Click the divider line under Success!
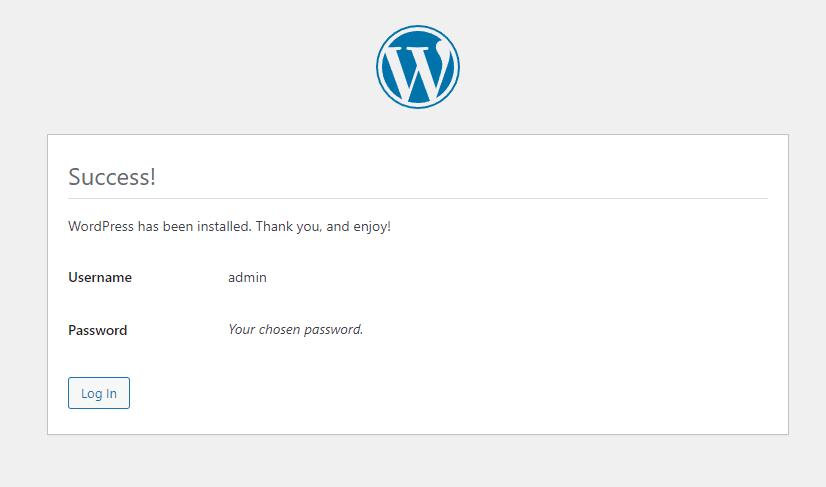The image size is (826, 487). (x=418, y=198)
